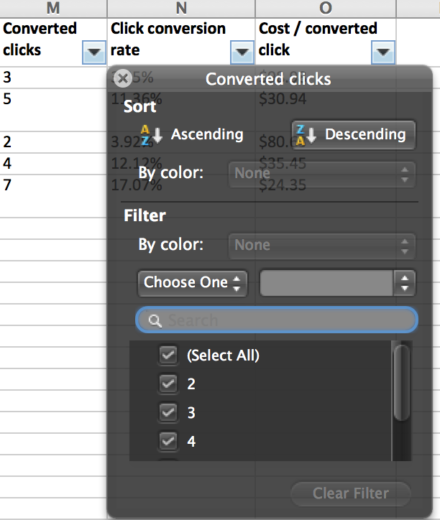Click the empty filter value text field
440x520 pixels.
click(327, 283)
